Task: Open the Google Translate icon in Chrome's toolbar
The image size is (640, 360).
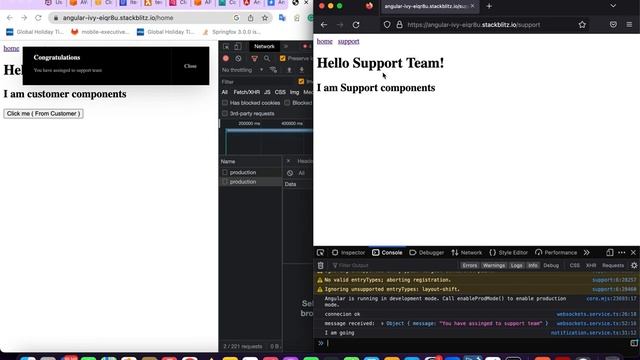Action: (x=282, y=18)
